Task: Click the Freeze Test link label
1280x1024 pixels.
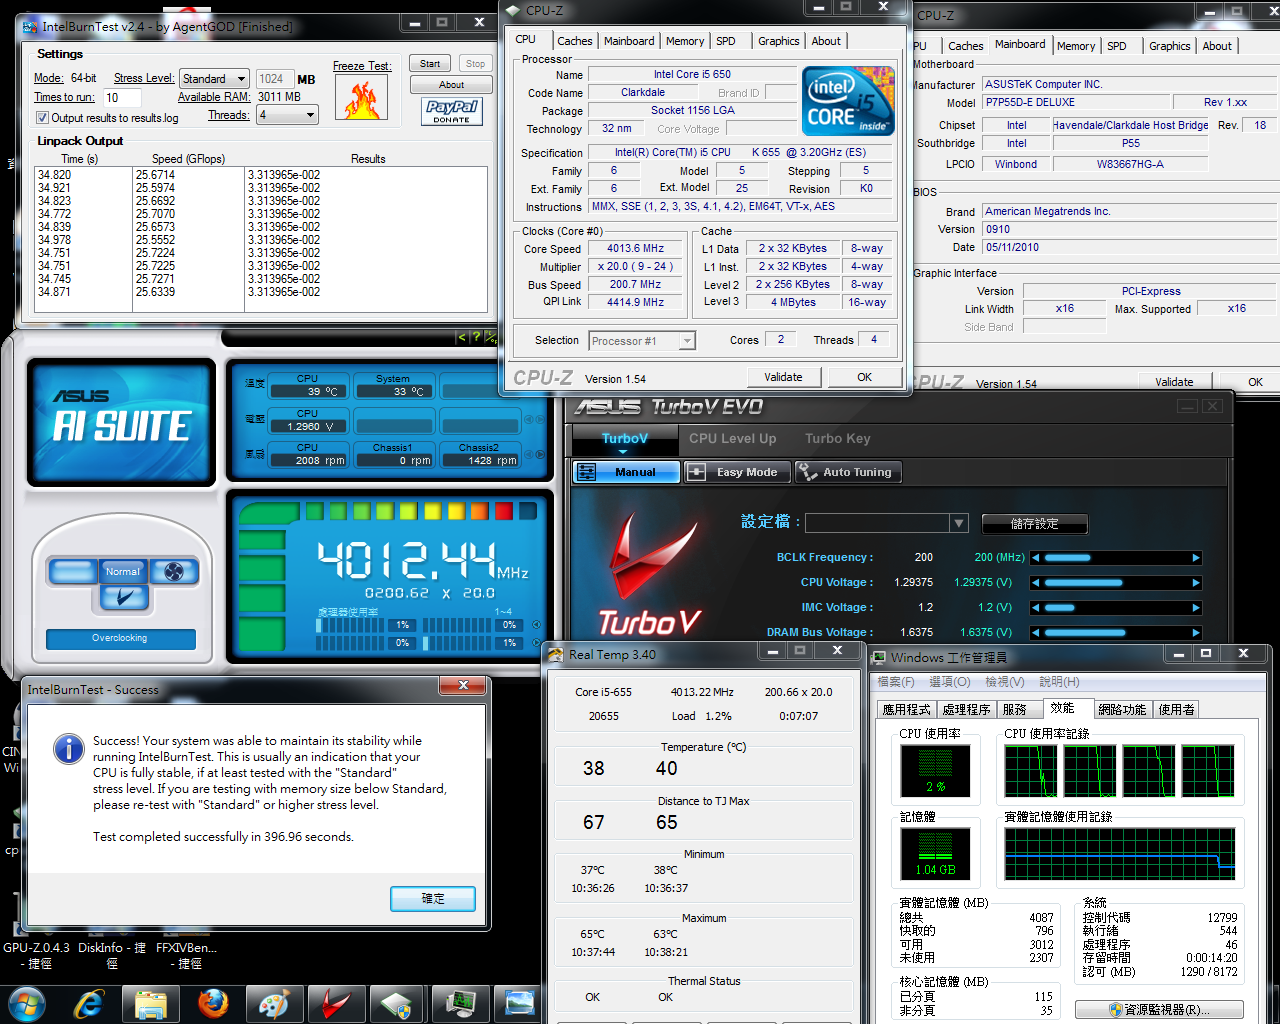Action: (361, 66)
